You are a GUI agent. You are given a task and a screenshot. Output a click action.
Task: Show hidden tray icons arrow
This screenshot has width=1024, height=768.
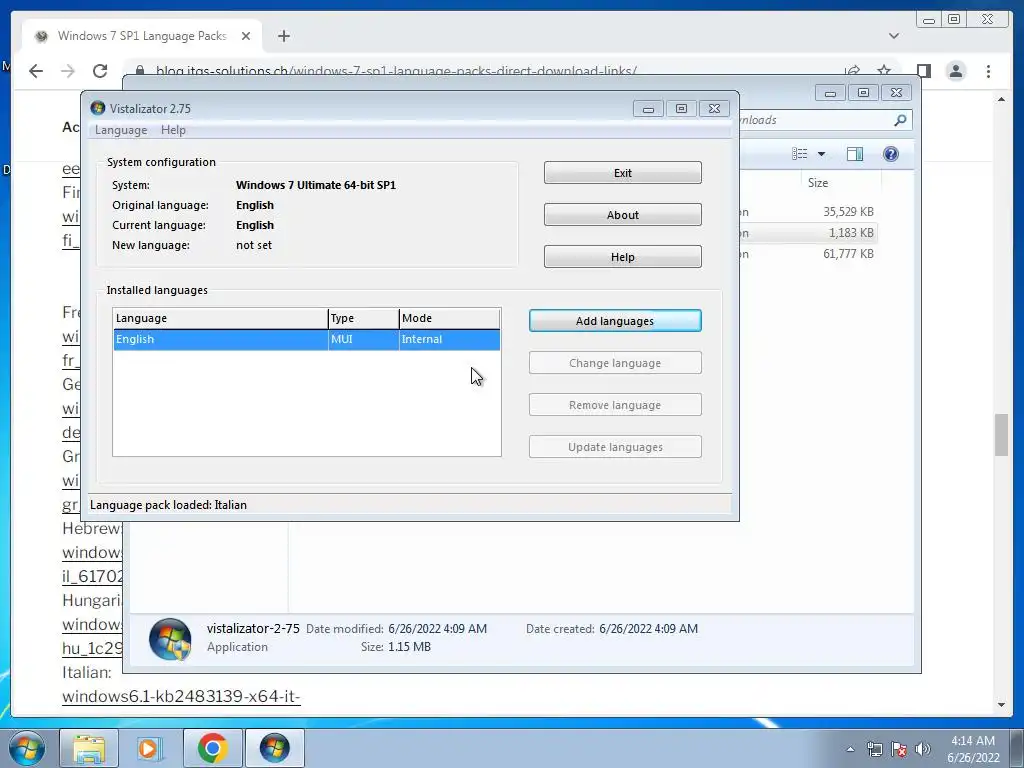[850, 749]
